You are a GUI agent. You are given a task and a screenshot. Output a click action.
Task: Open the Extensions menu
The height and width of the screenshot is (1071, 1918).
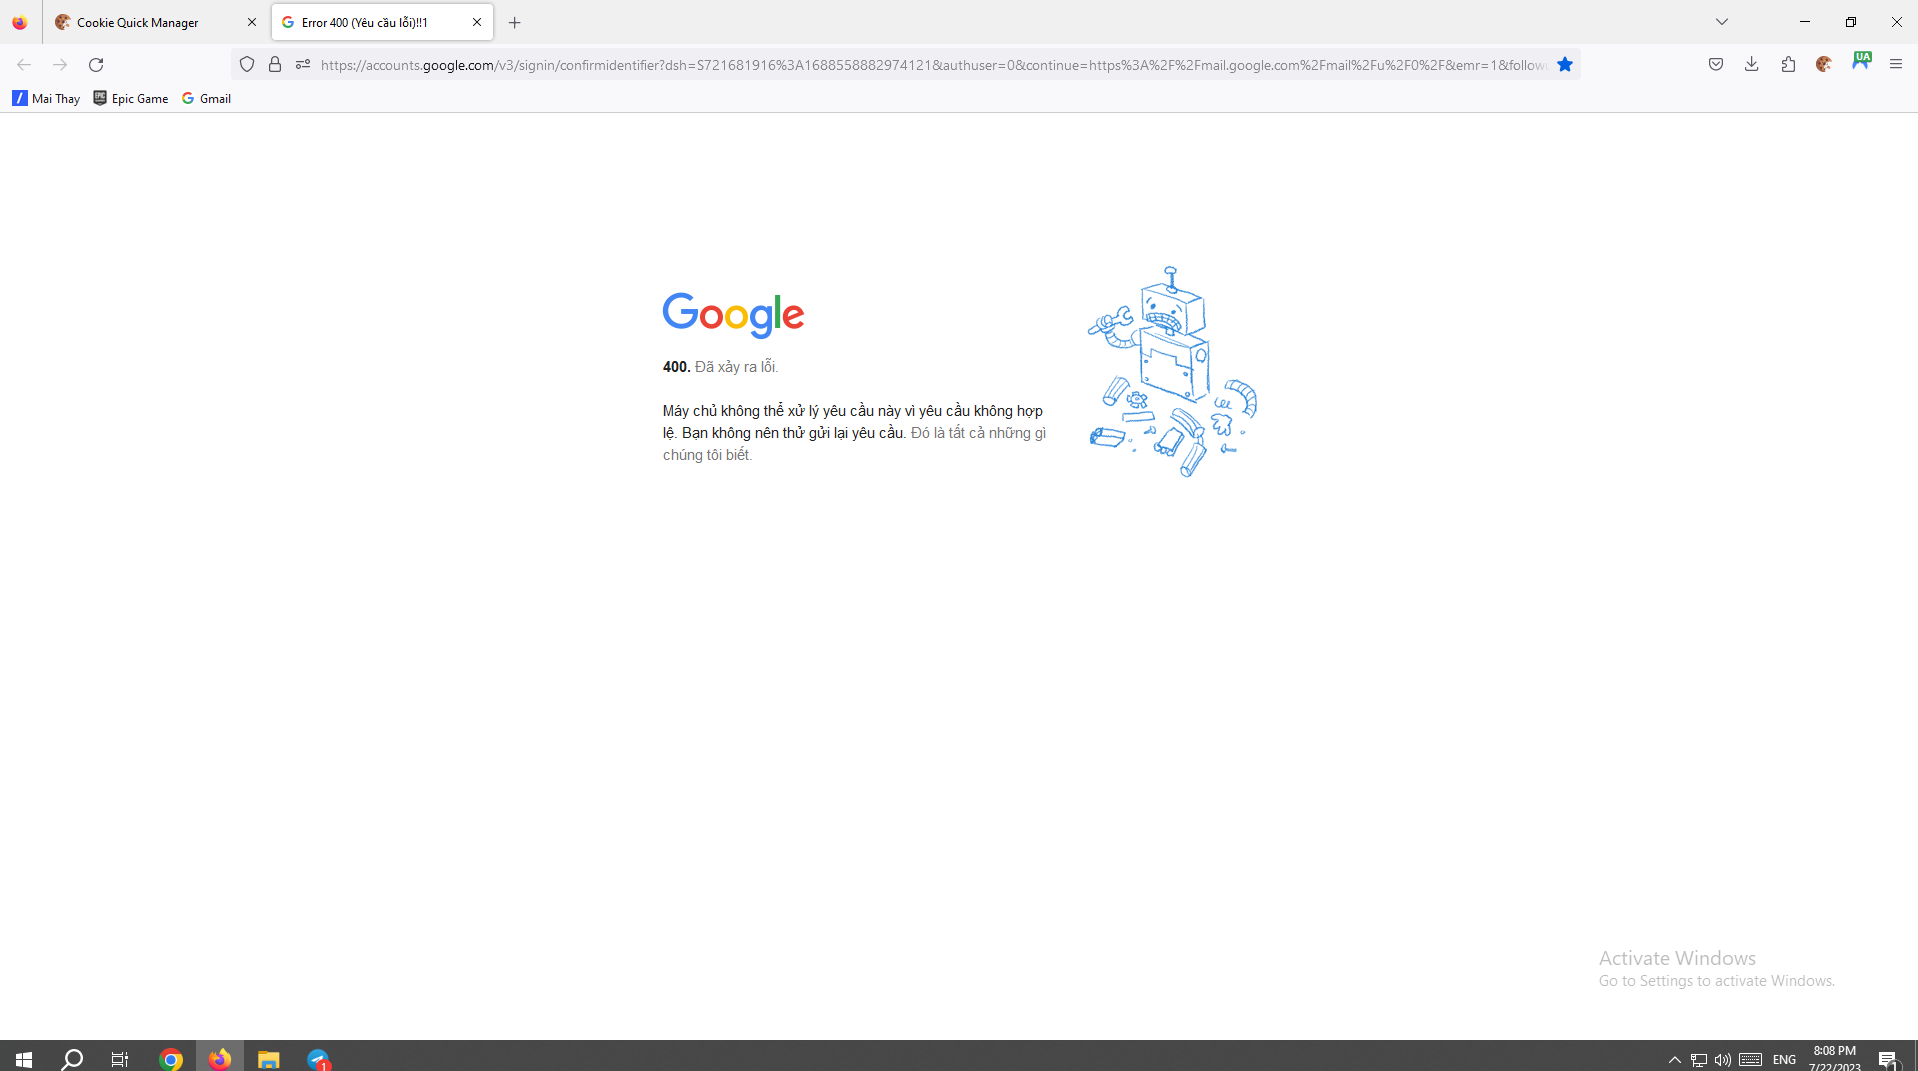(1788, 65)
